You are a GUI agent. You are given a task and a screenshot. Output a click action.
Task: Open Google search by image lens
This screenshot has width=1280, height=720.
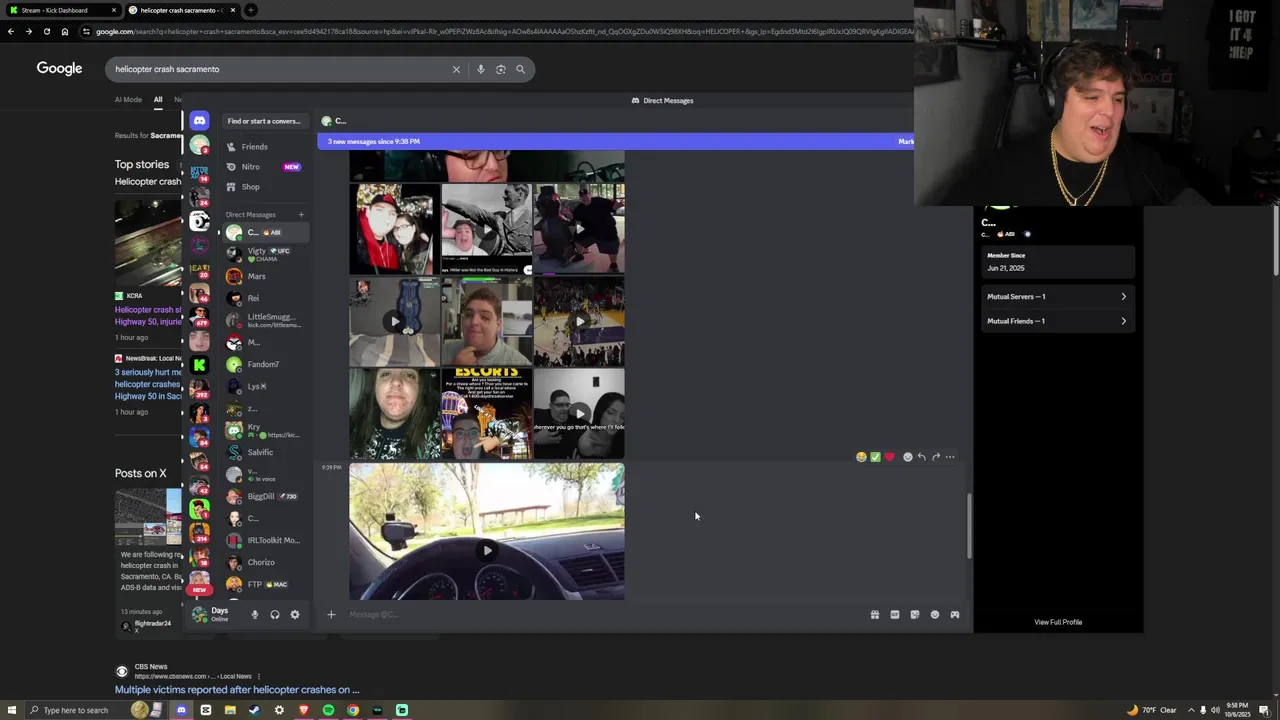tap(501, 69)
